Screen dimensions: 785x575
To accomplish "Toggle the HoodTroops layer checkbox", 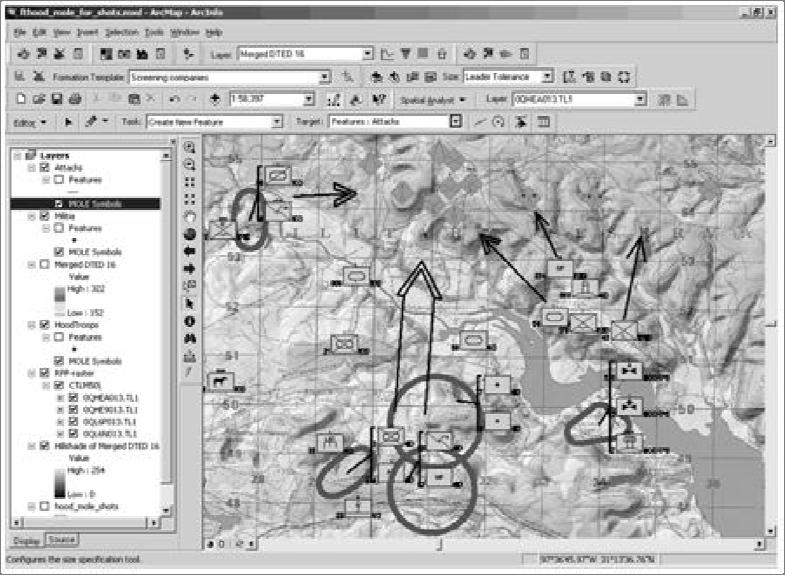I will [45, 325].
